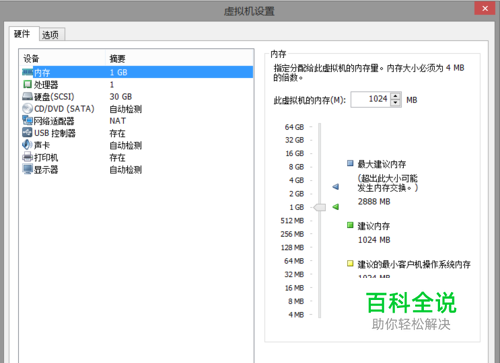Click the 建议的最小客户机操作系统内存 legend label
This screenshot has height=363, width=500.
pyautogui.click(x=414, y=264)
